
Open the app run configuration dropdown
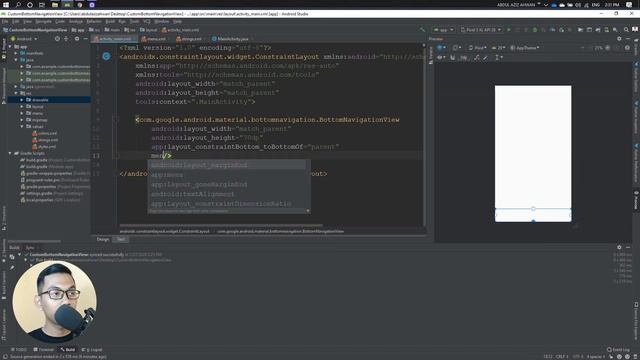pyautogui.click(x=443, y=30)
